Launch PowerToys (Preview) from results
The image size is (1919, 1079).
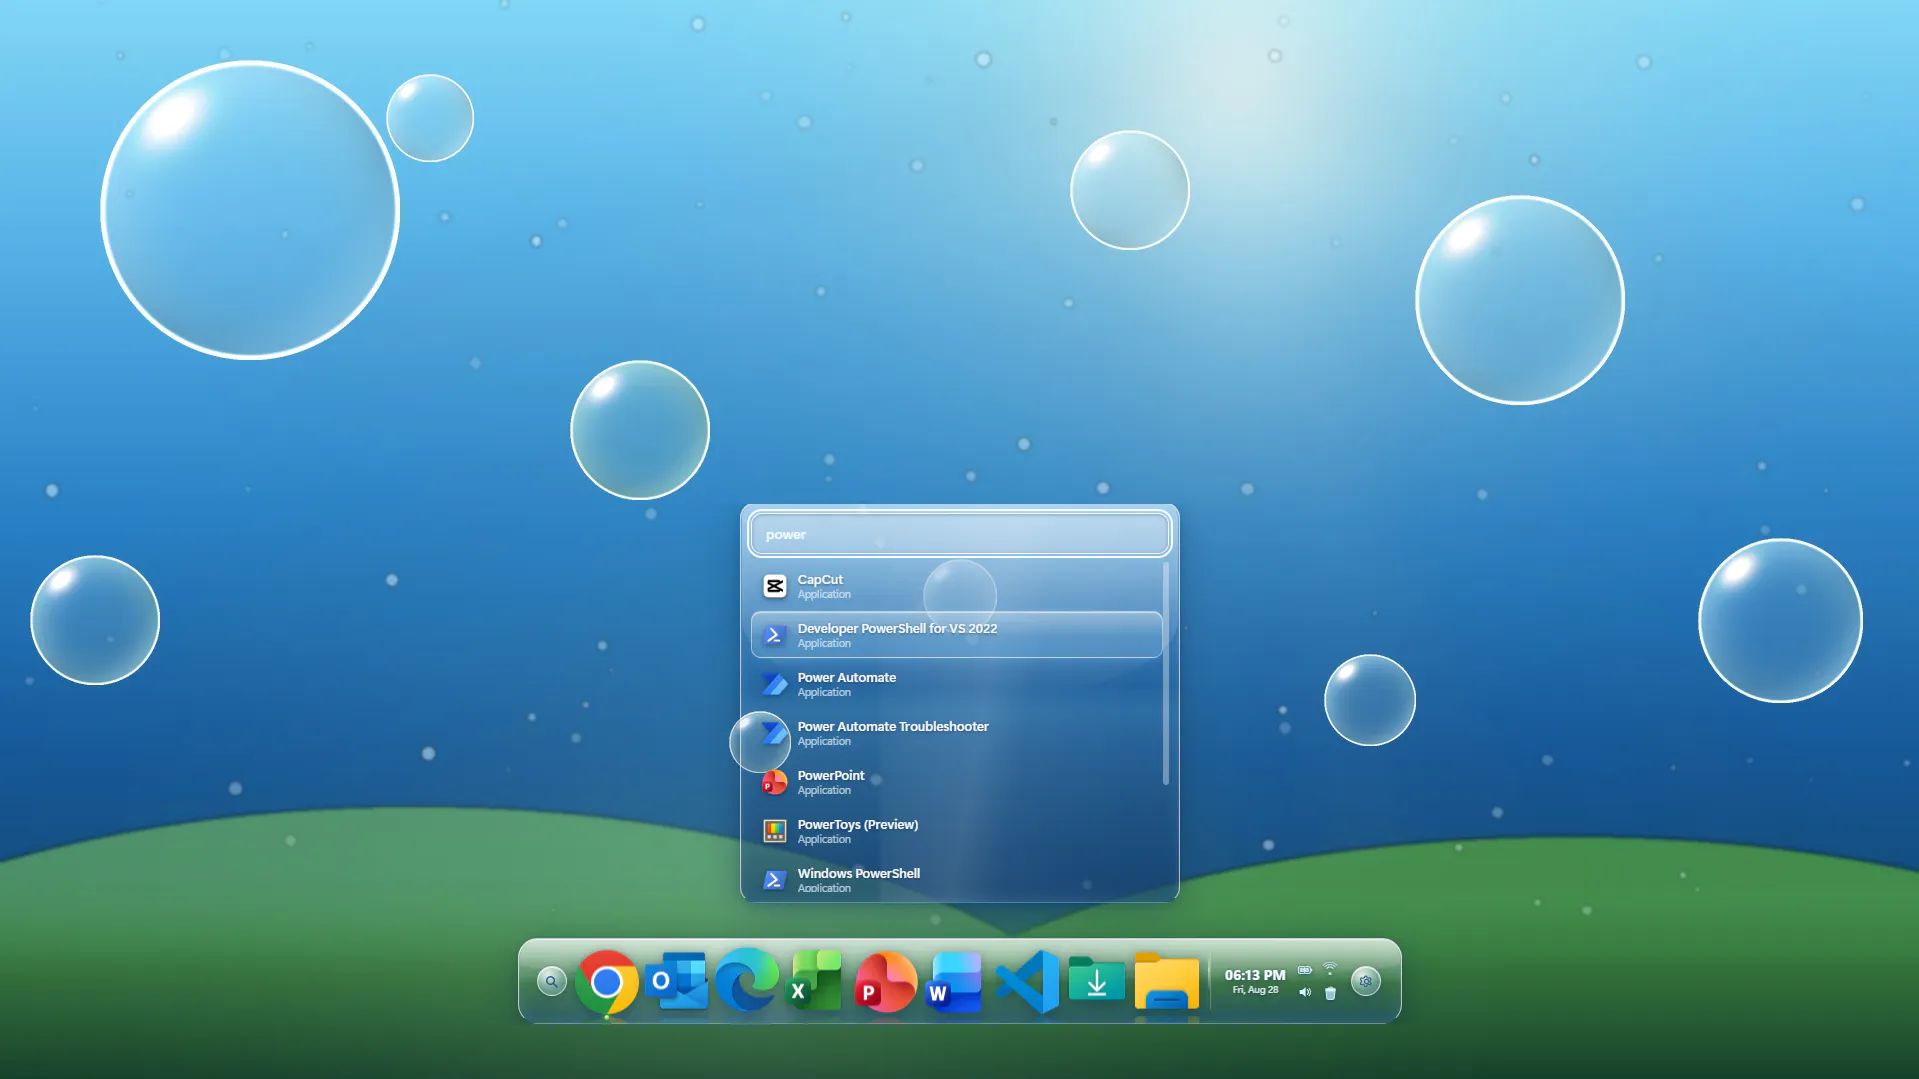click(x=957, y=831)
